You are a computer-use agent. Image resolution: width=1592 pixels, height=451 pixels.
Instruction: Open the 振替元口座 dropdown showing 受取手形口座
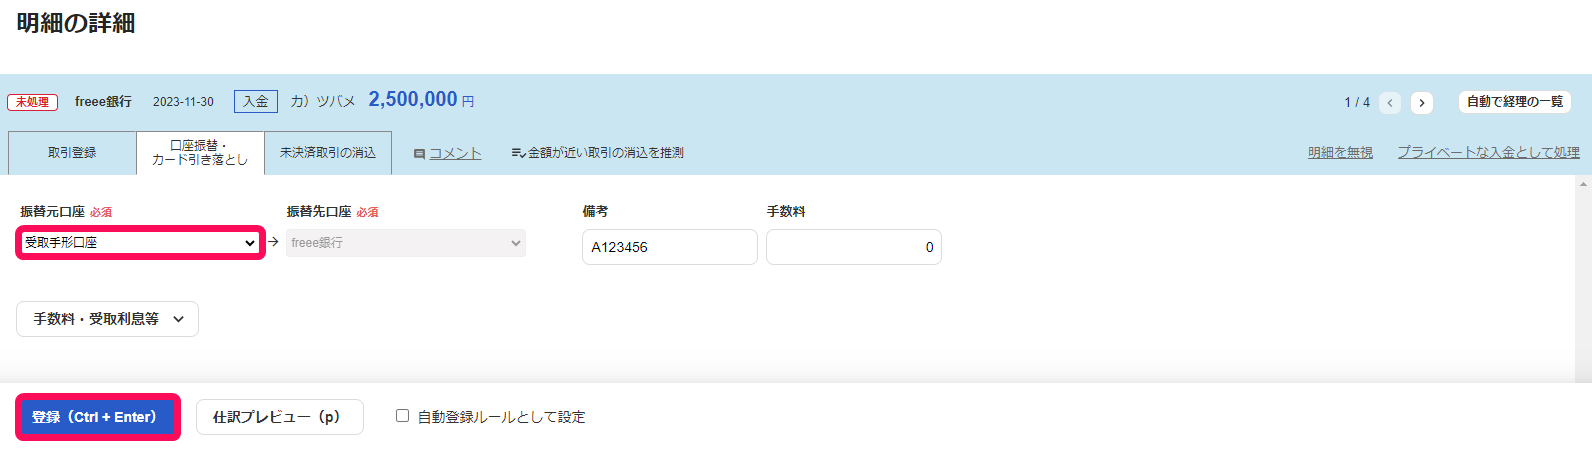click(x=140, y=243)
